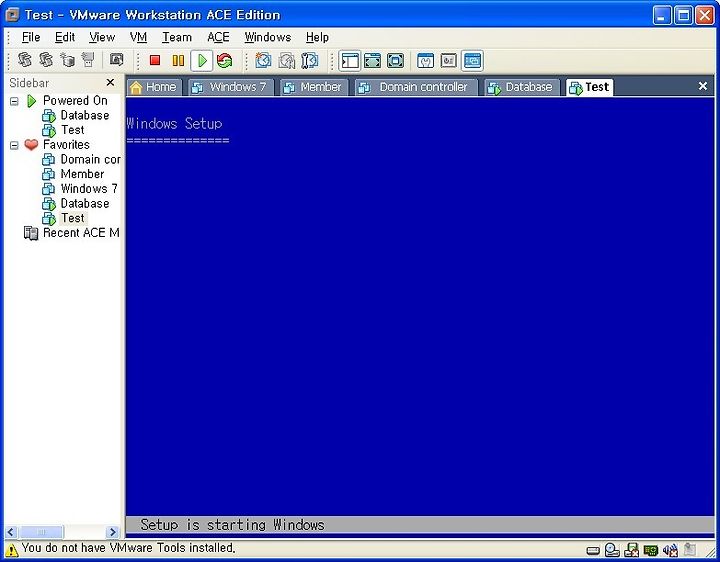Click the Revert to snapshot icon
This screenshot has height=562, width=720.
[287, 61]
